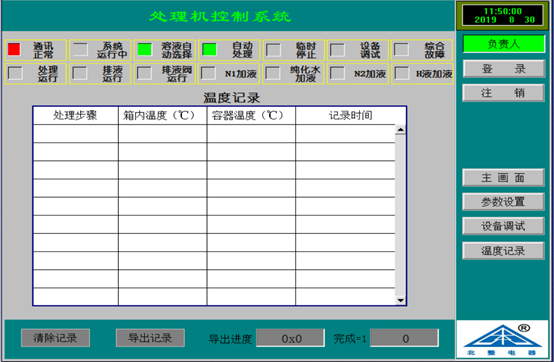Image resolution: width=554 pixels, height=362 pixels.
Task: Click the 温度记录 heading above the table
Action: tap(231, 98)
